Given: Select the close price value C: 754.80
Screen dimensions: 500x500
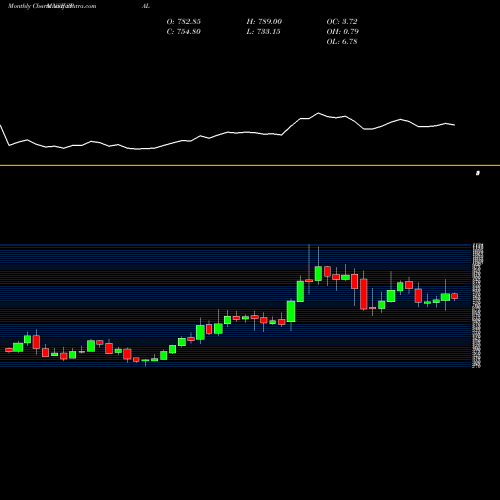Looking at the screenshot, I should click(184, 32).
